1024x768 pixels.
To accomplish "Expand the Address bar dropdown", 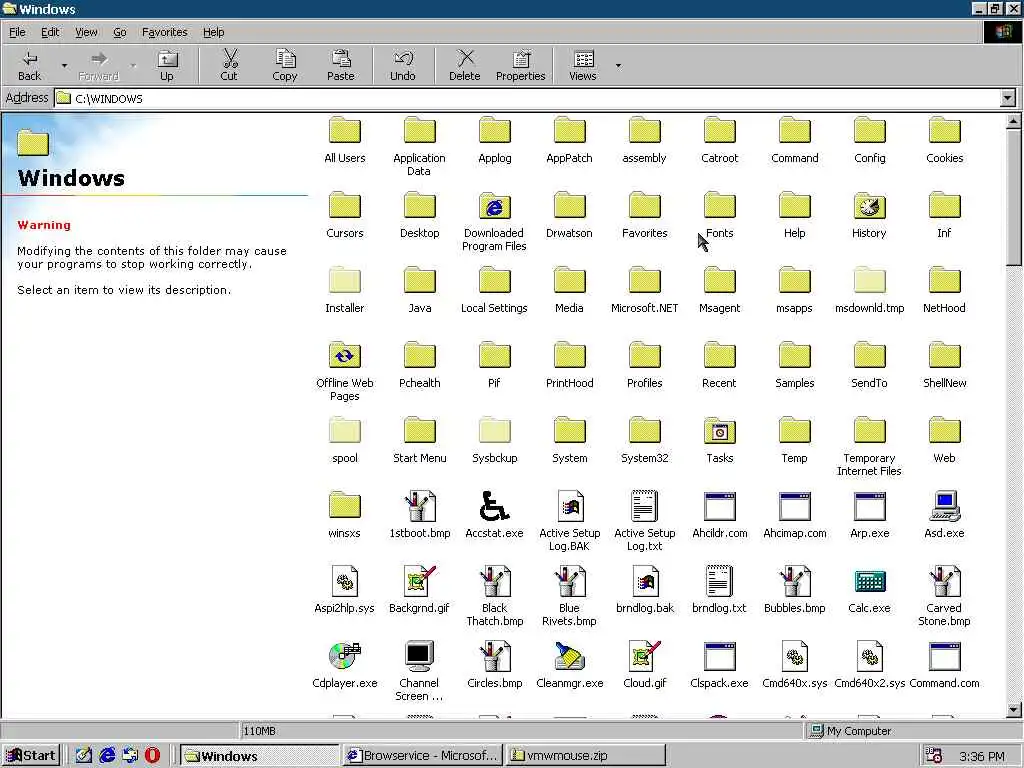I will tap(1008, 99).
